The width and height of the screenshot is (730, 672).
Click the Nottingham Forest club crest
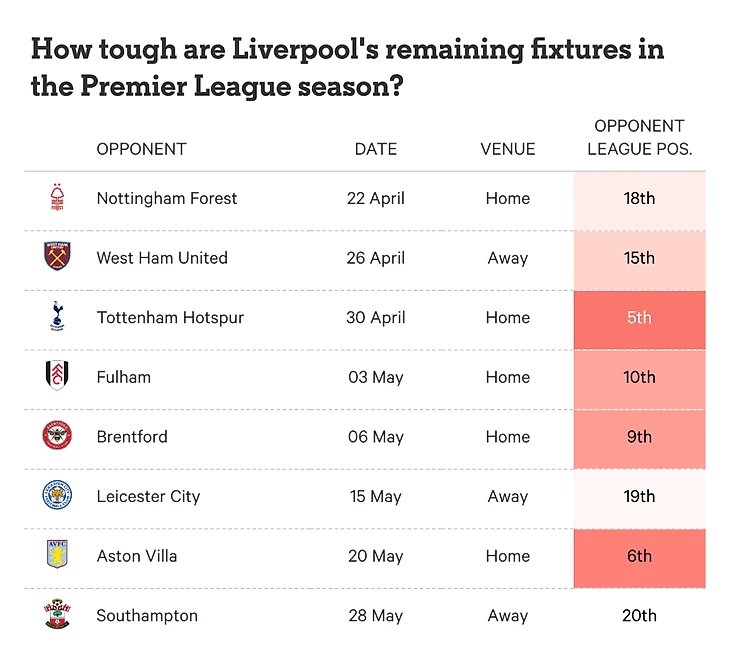57,198
